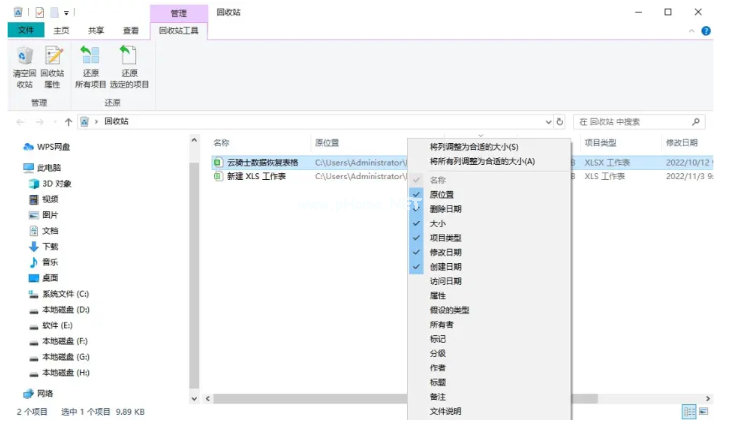Select 此电脑 in the navigation pane
729x426 pixels.
click(x=42, y=167)
